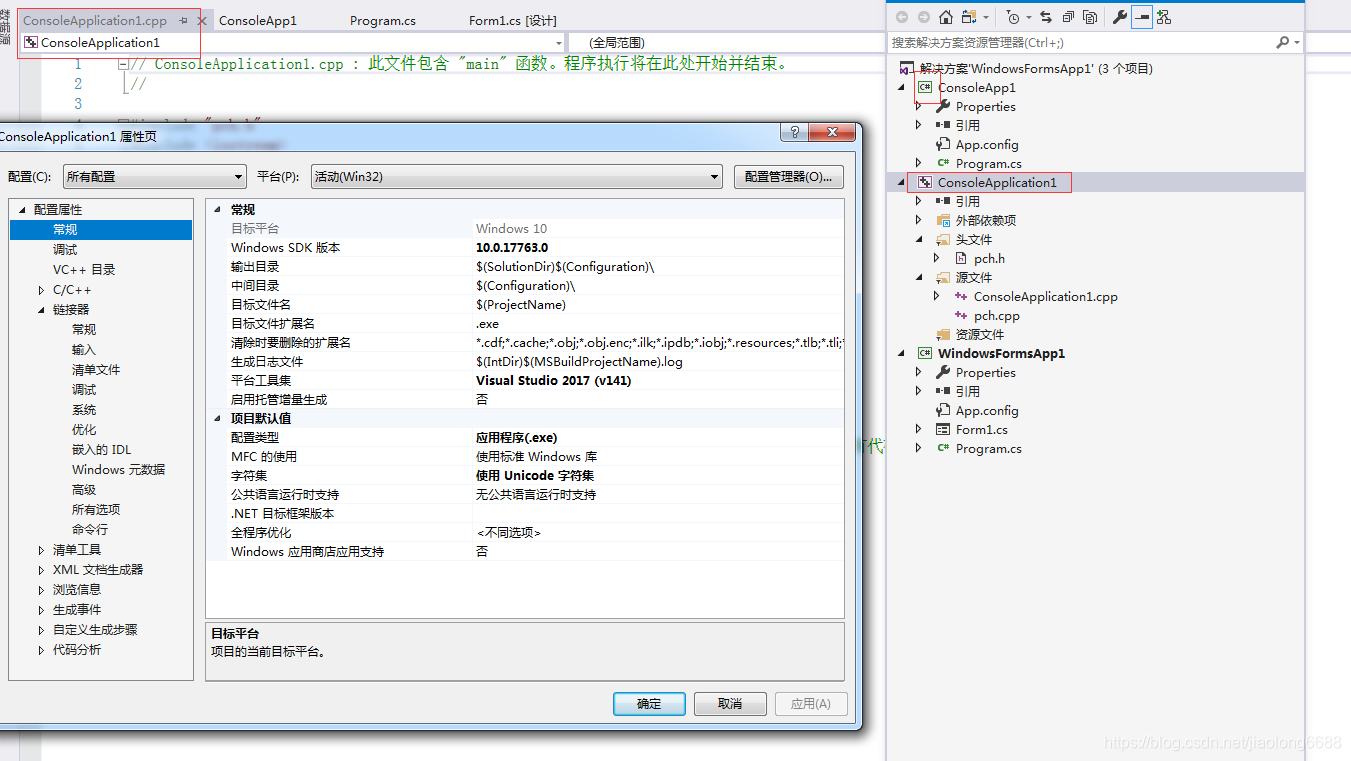This screenshot has height=761, width=1351.
Task: Click the Back arrow in Solution Explorer toolbar
Action: 902,17
